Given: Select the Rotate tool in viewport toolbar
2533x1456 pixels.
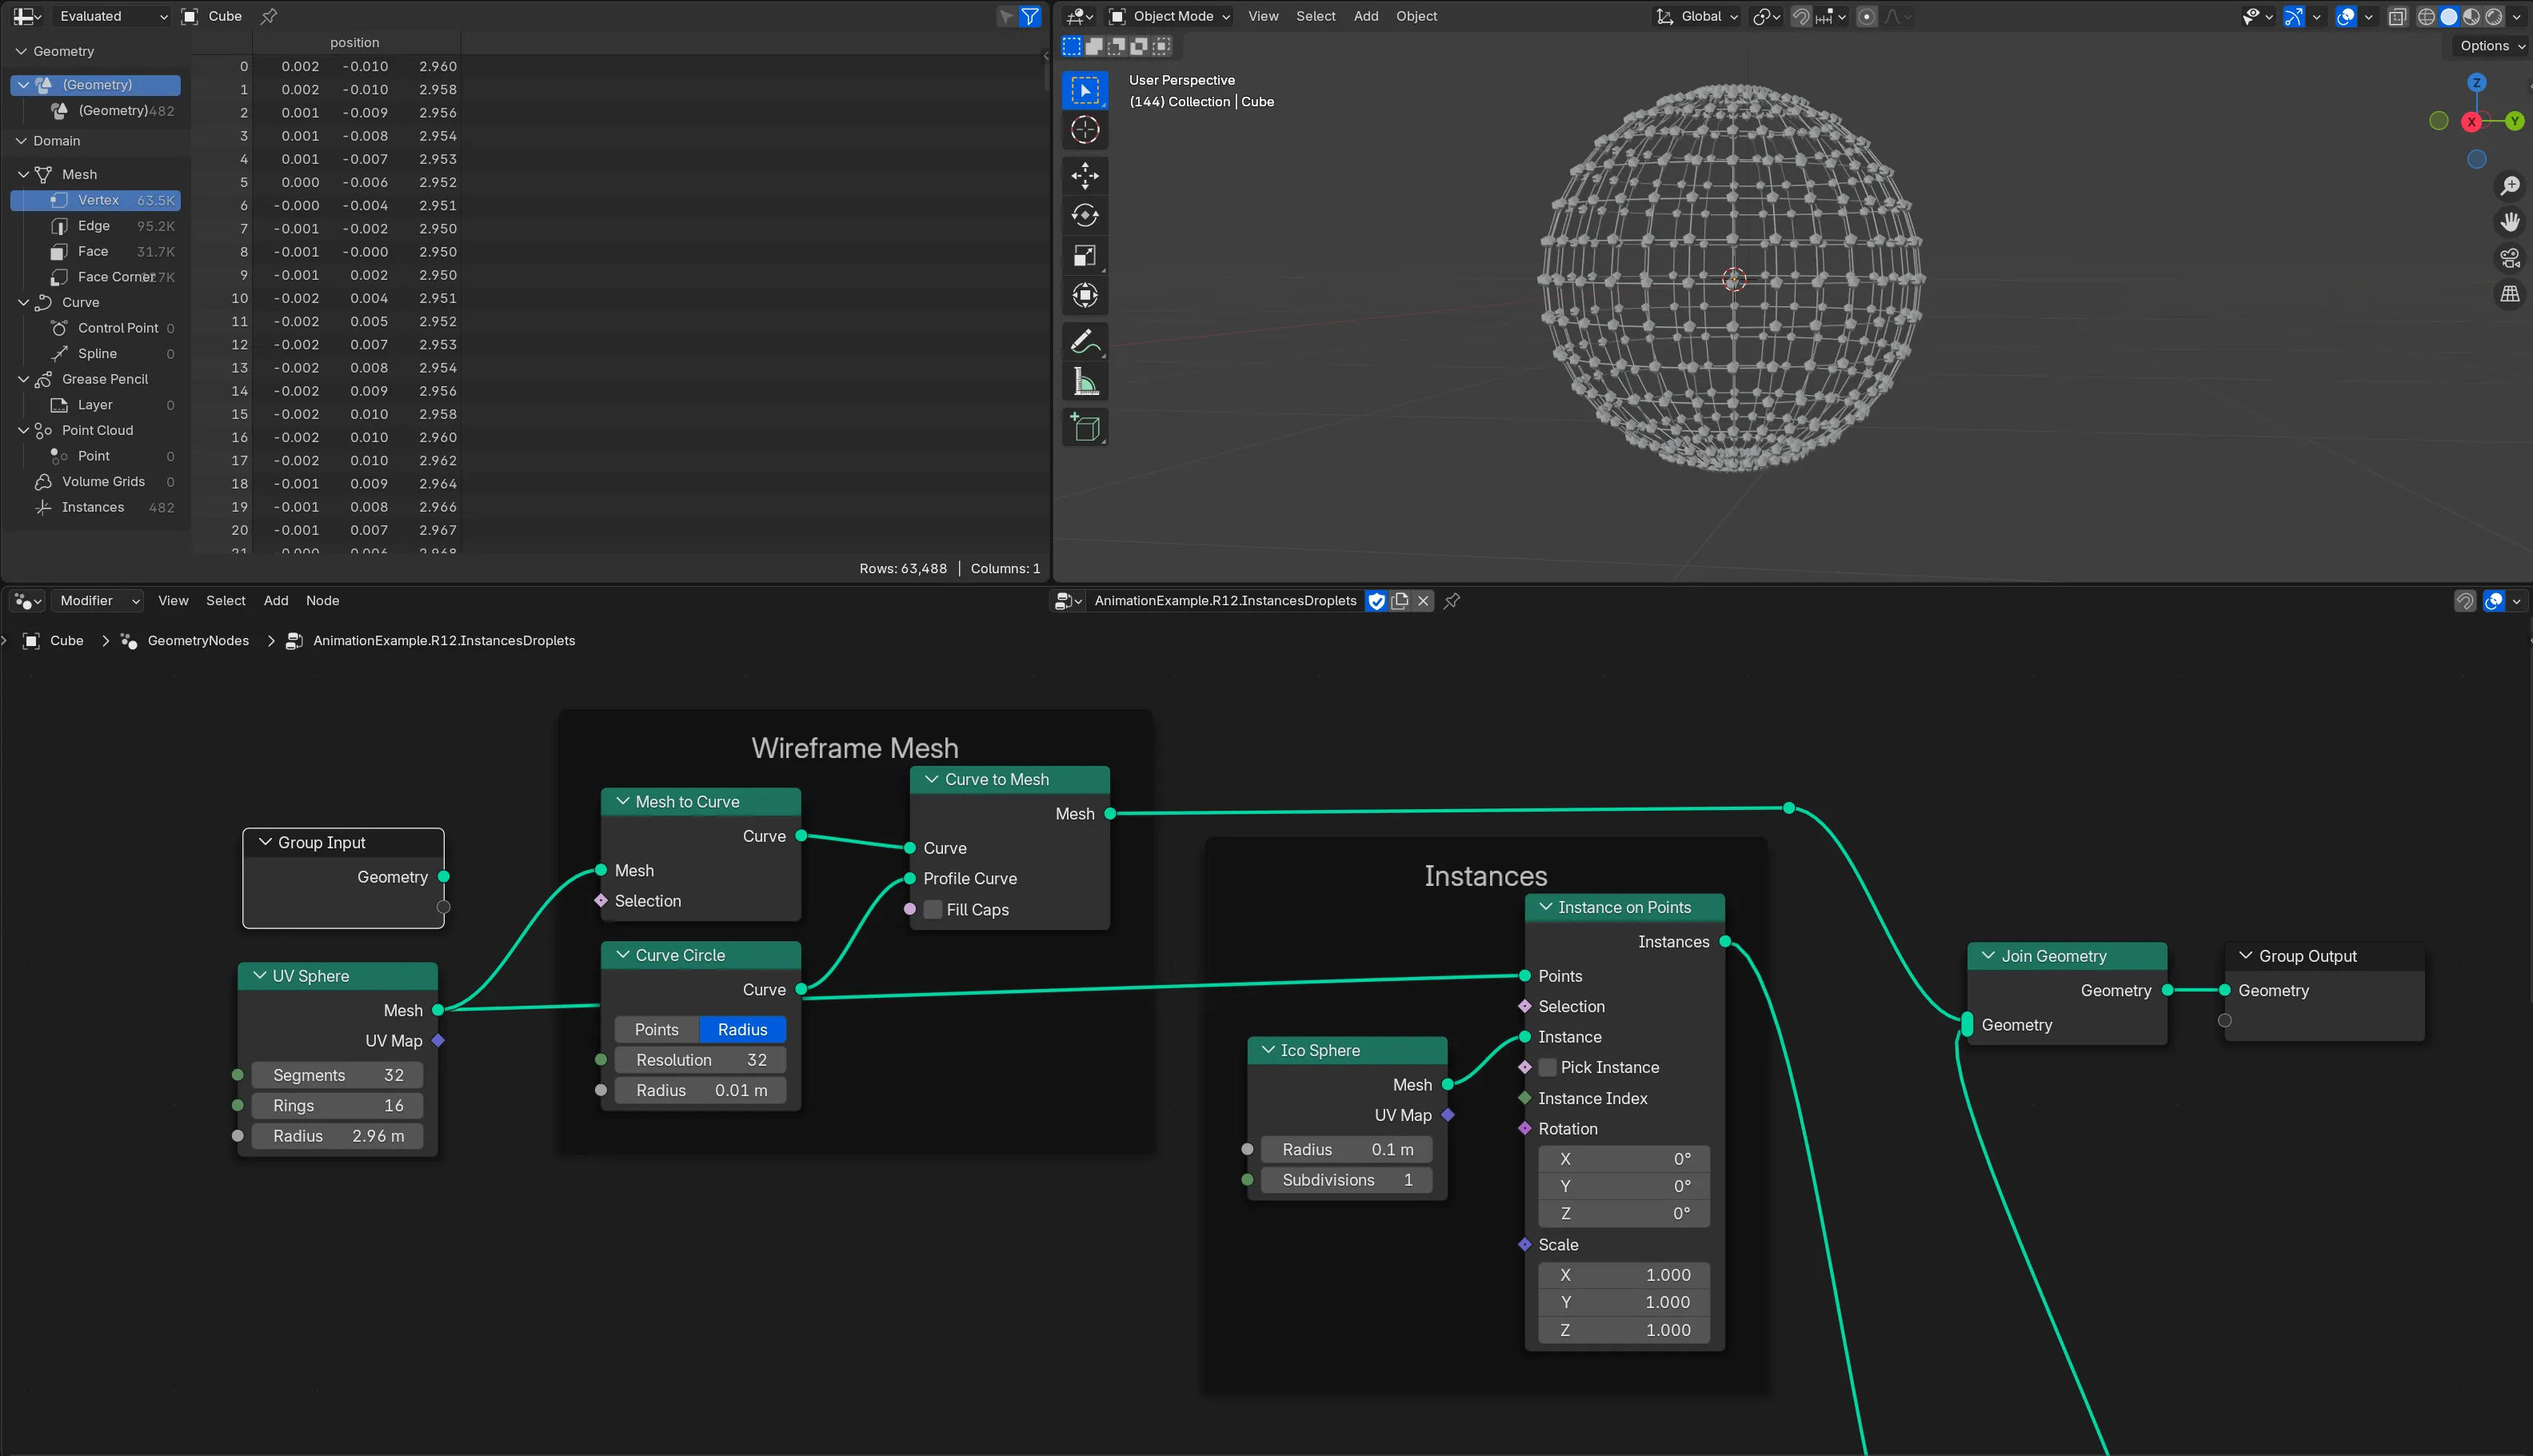Looking at the screenshot, I should [1085, 214].
